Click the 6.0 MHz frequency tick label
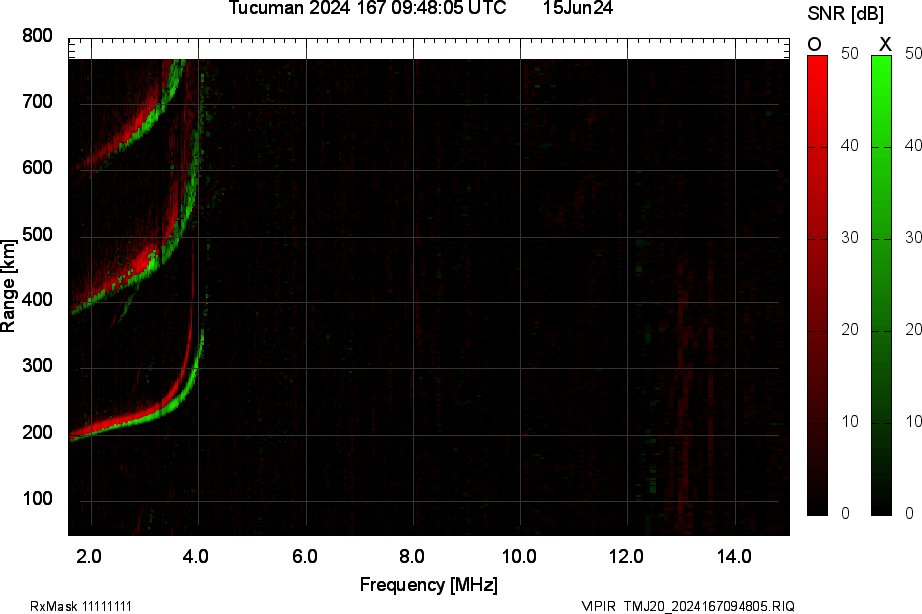 click(305, 556)
